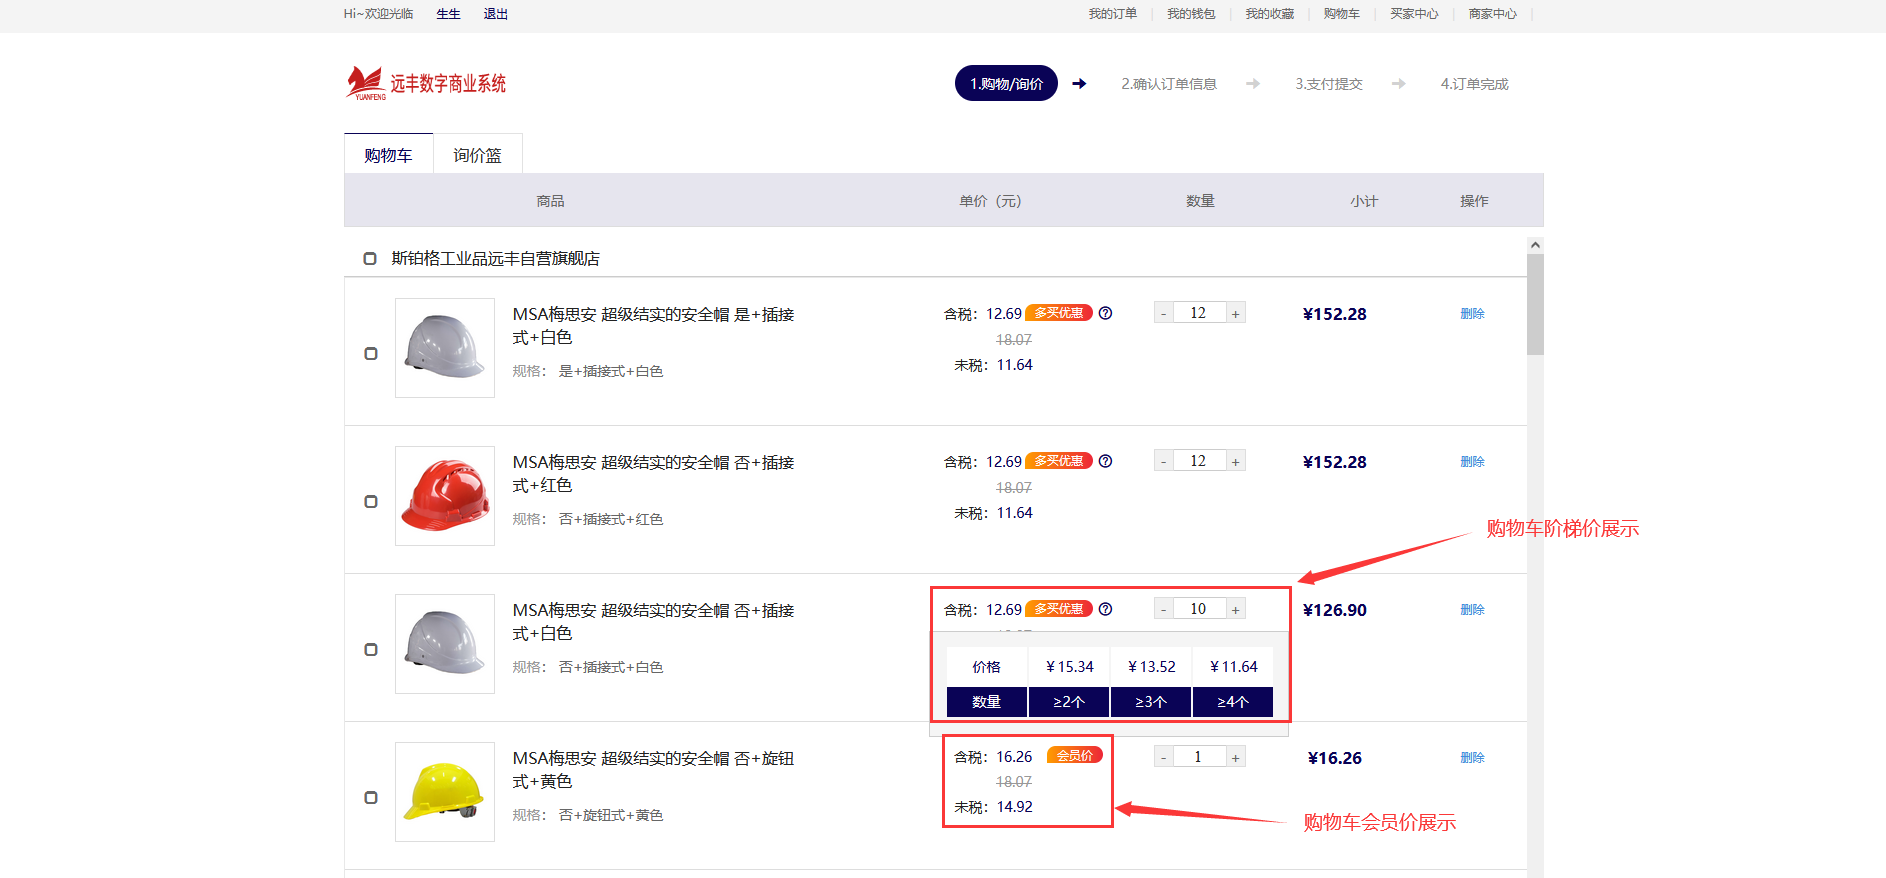The width and height of the screenshot is (1886, 878).
Task: Open 我的订单 in top bar
Action: [x=1113, y=14]
